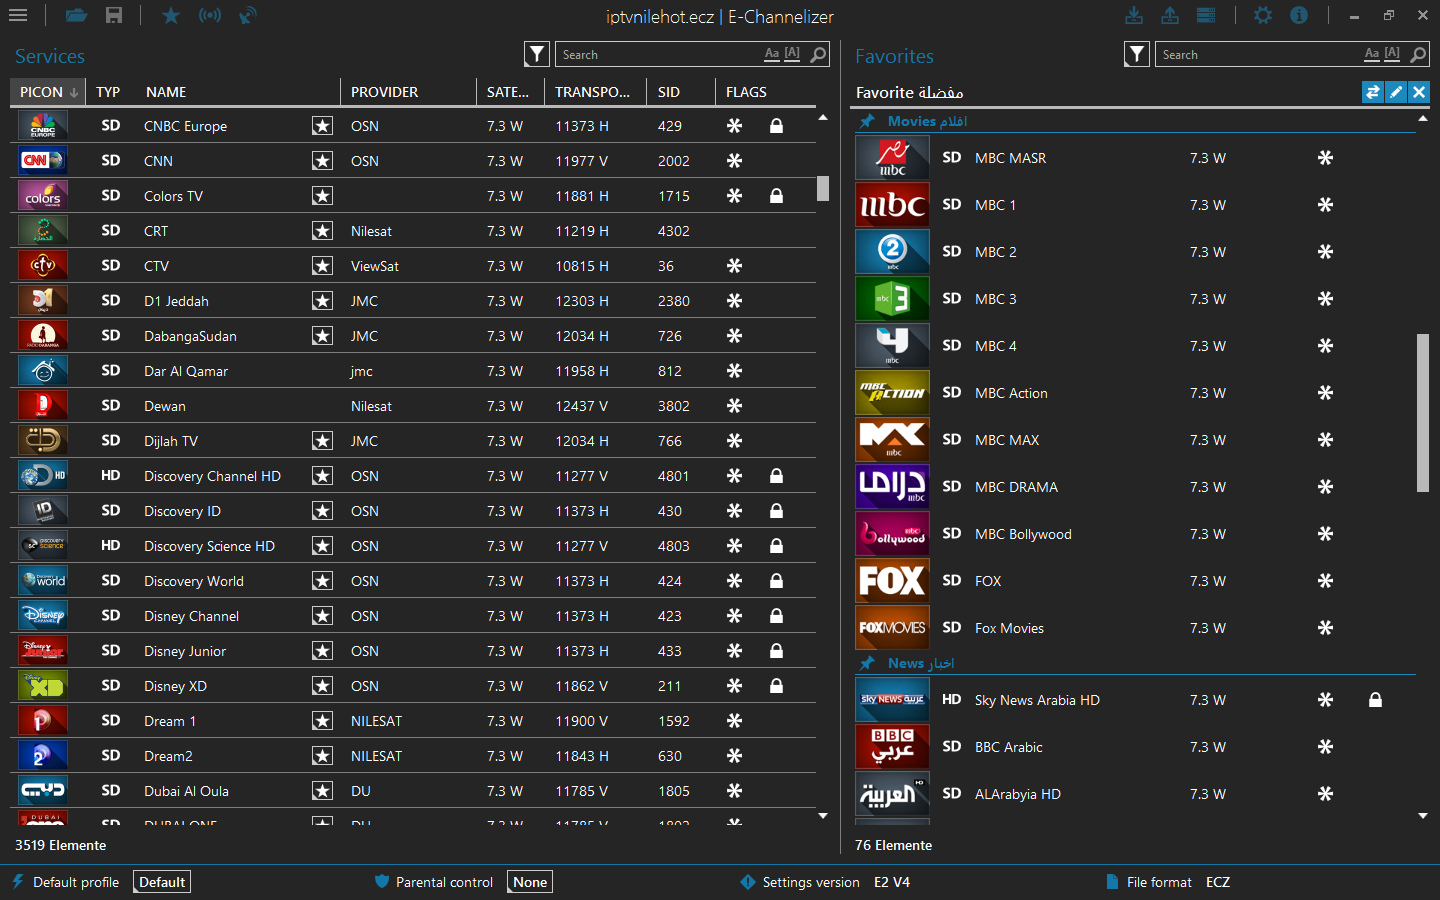Click the Favorites filter funnel icon
Screen dimensions: 1440x900
1137,54
